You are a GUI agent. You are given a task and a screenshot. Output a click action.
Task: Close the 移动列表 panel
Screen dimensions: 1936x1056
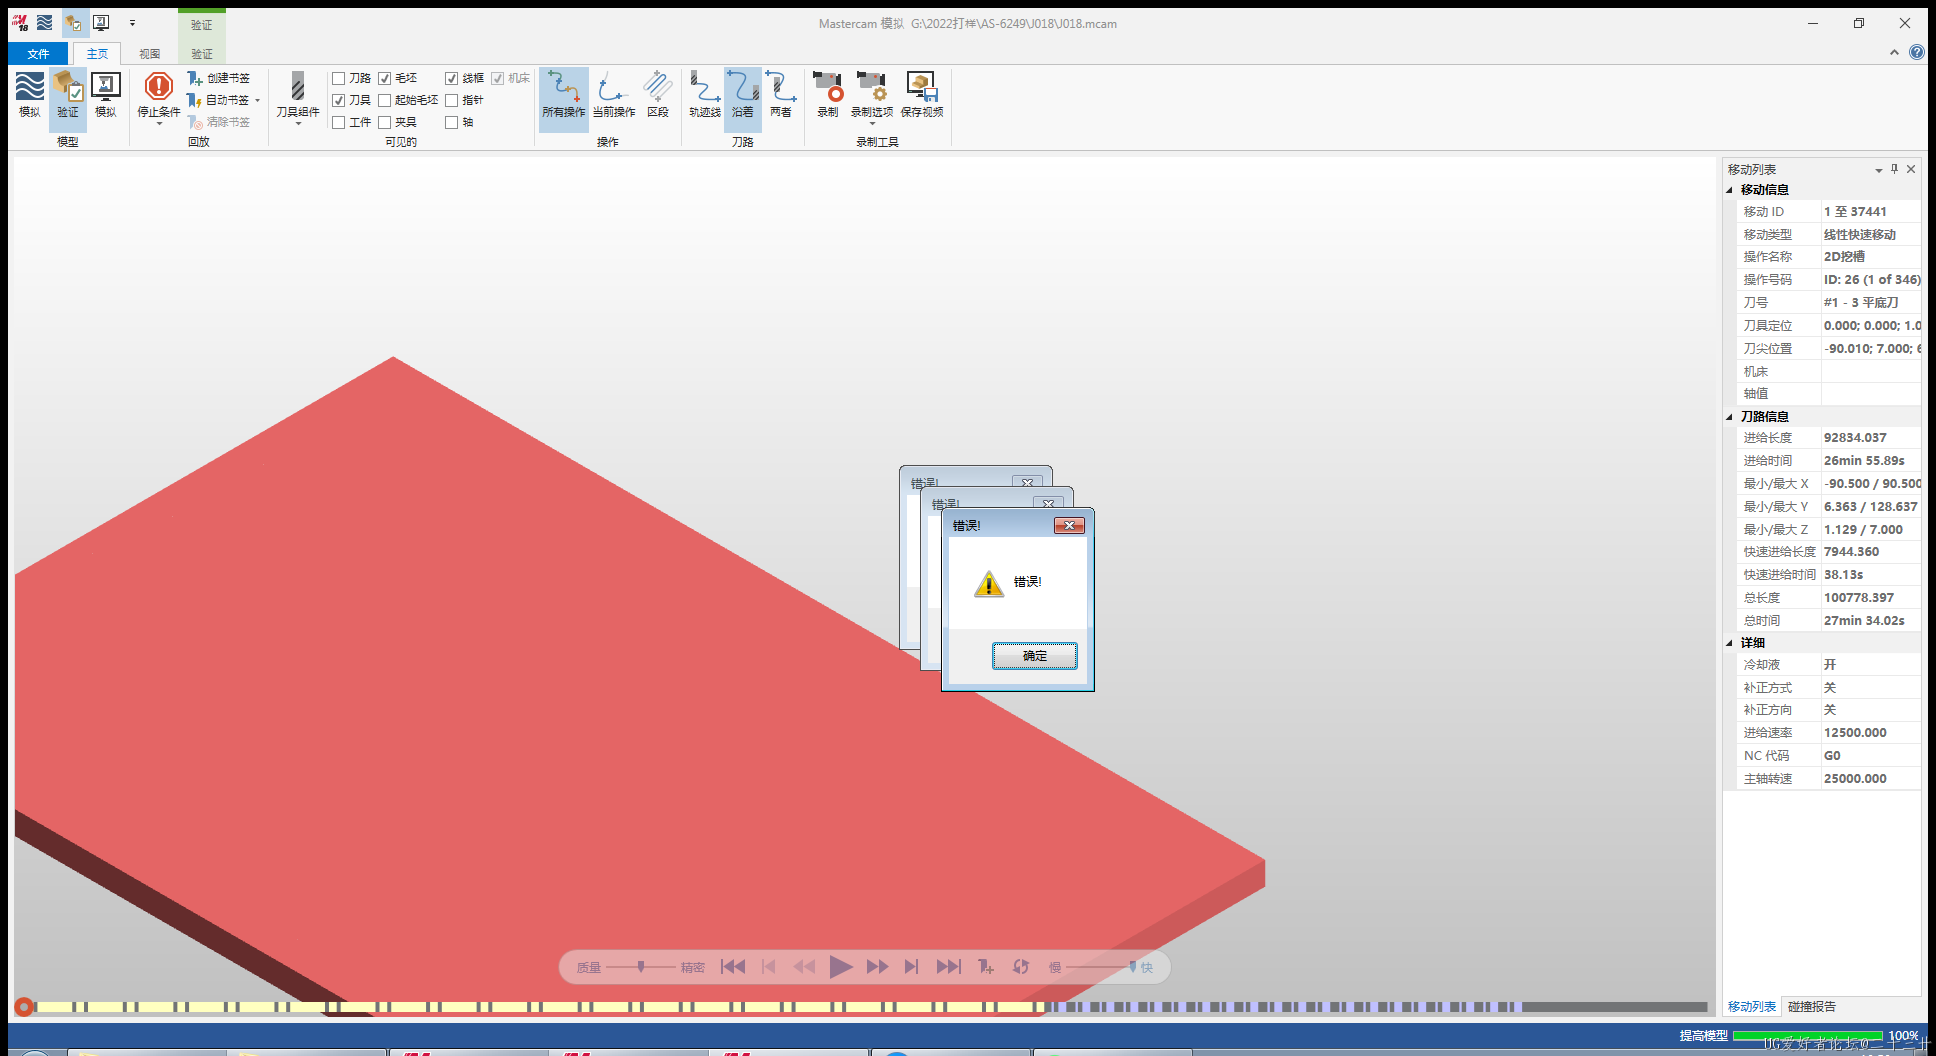1911,169
